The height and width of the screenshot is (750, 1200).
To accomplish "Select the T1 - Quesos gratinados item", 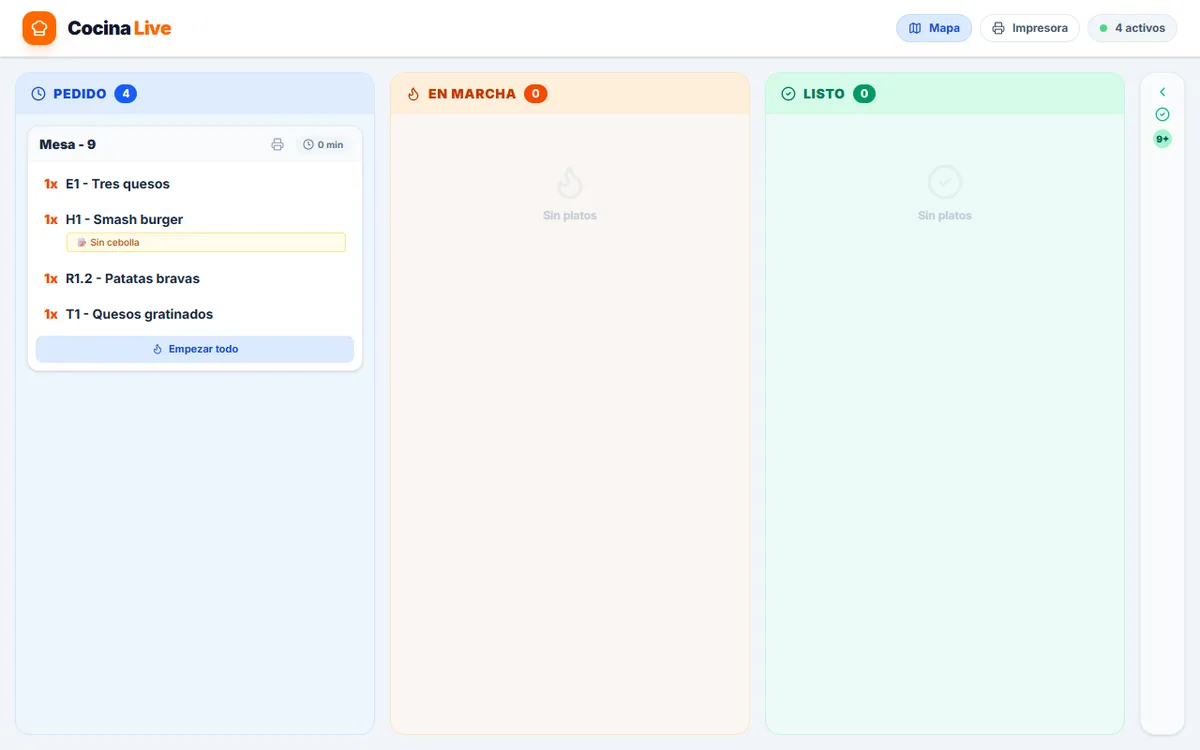I will coord(195,314).
